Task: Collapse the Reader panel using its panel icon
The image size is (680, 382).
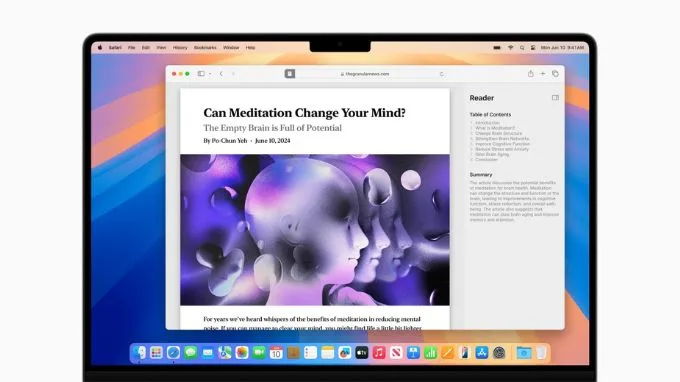Action: tap(555, 98)
